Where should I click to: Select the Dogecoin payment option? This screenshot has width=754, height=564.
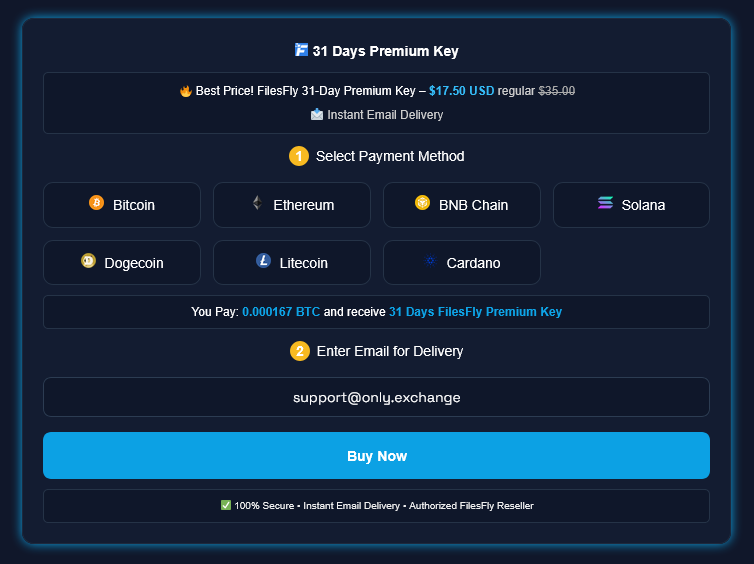pos(122,263)
